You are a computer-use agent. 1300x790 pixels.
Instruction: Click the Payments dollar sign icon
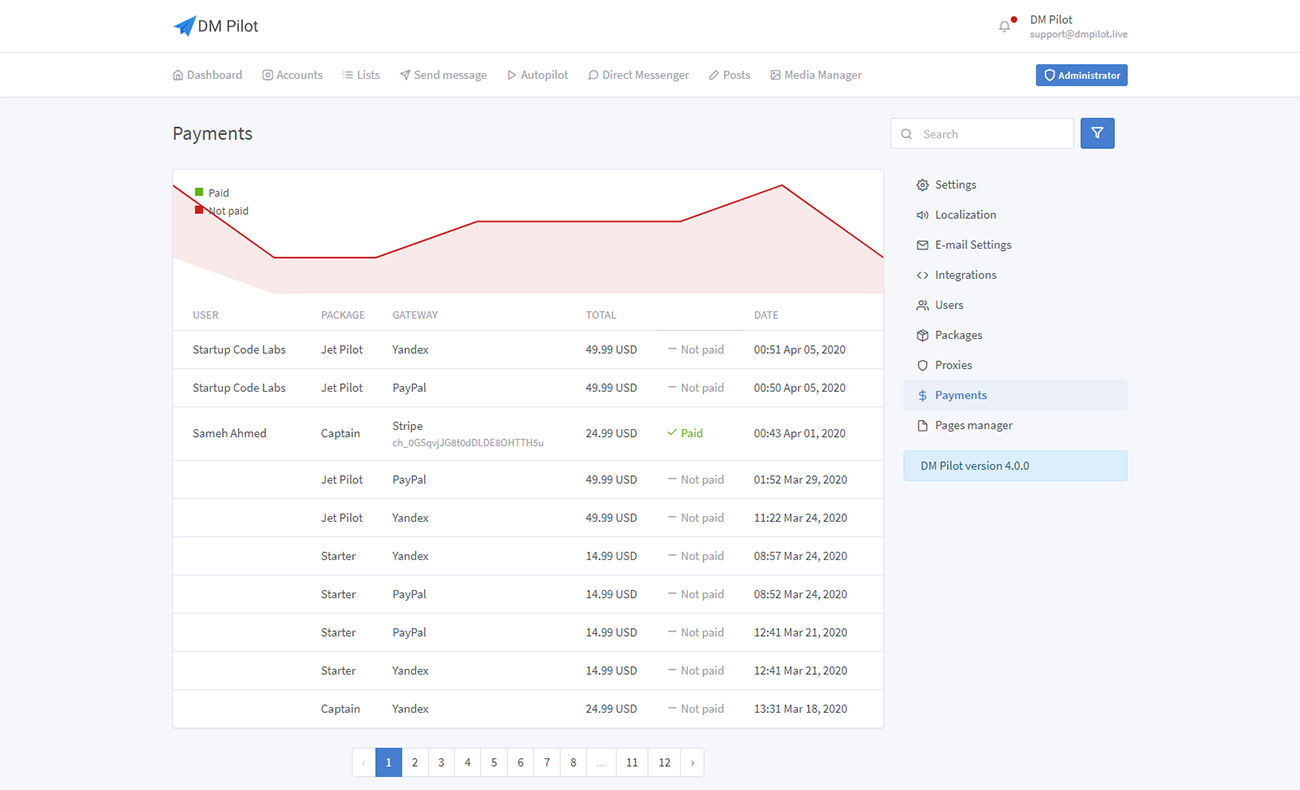pos(922,395)
